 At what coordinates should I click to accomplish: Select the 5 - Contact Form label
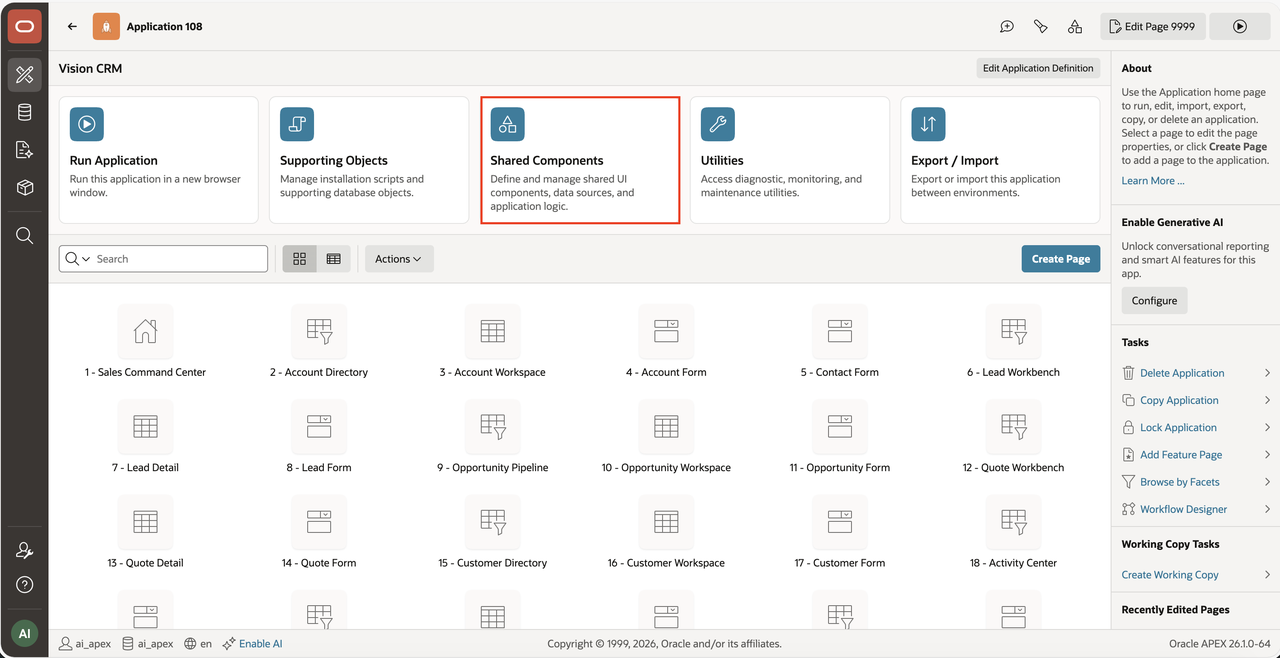(x=839, y=372)
